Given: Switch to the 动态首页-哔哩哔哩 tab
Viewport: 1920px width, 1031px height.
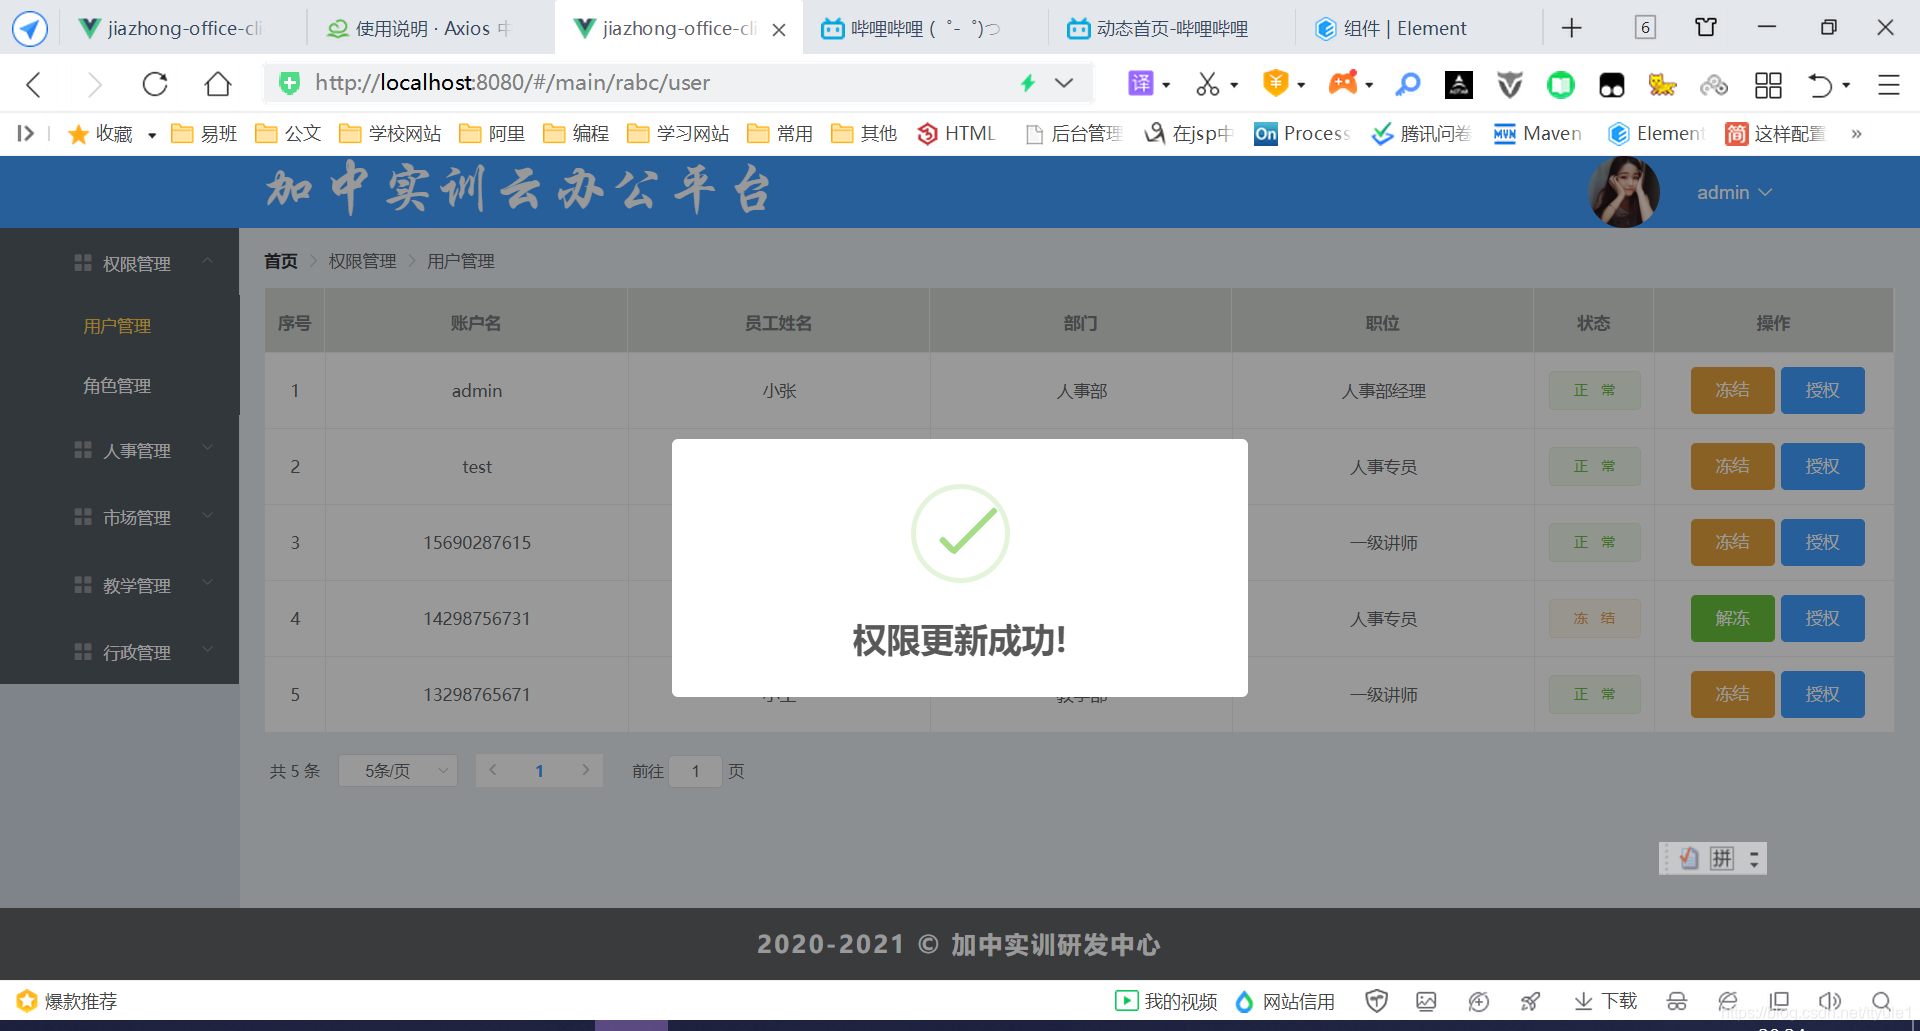Looking at the screenshot, I should click(1171, 28).
